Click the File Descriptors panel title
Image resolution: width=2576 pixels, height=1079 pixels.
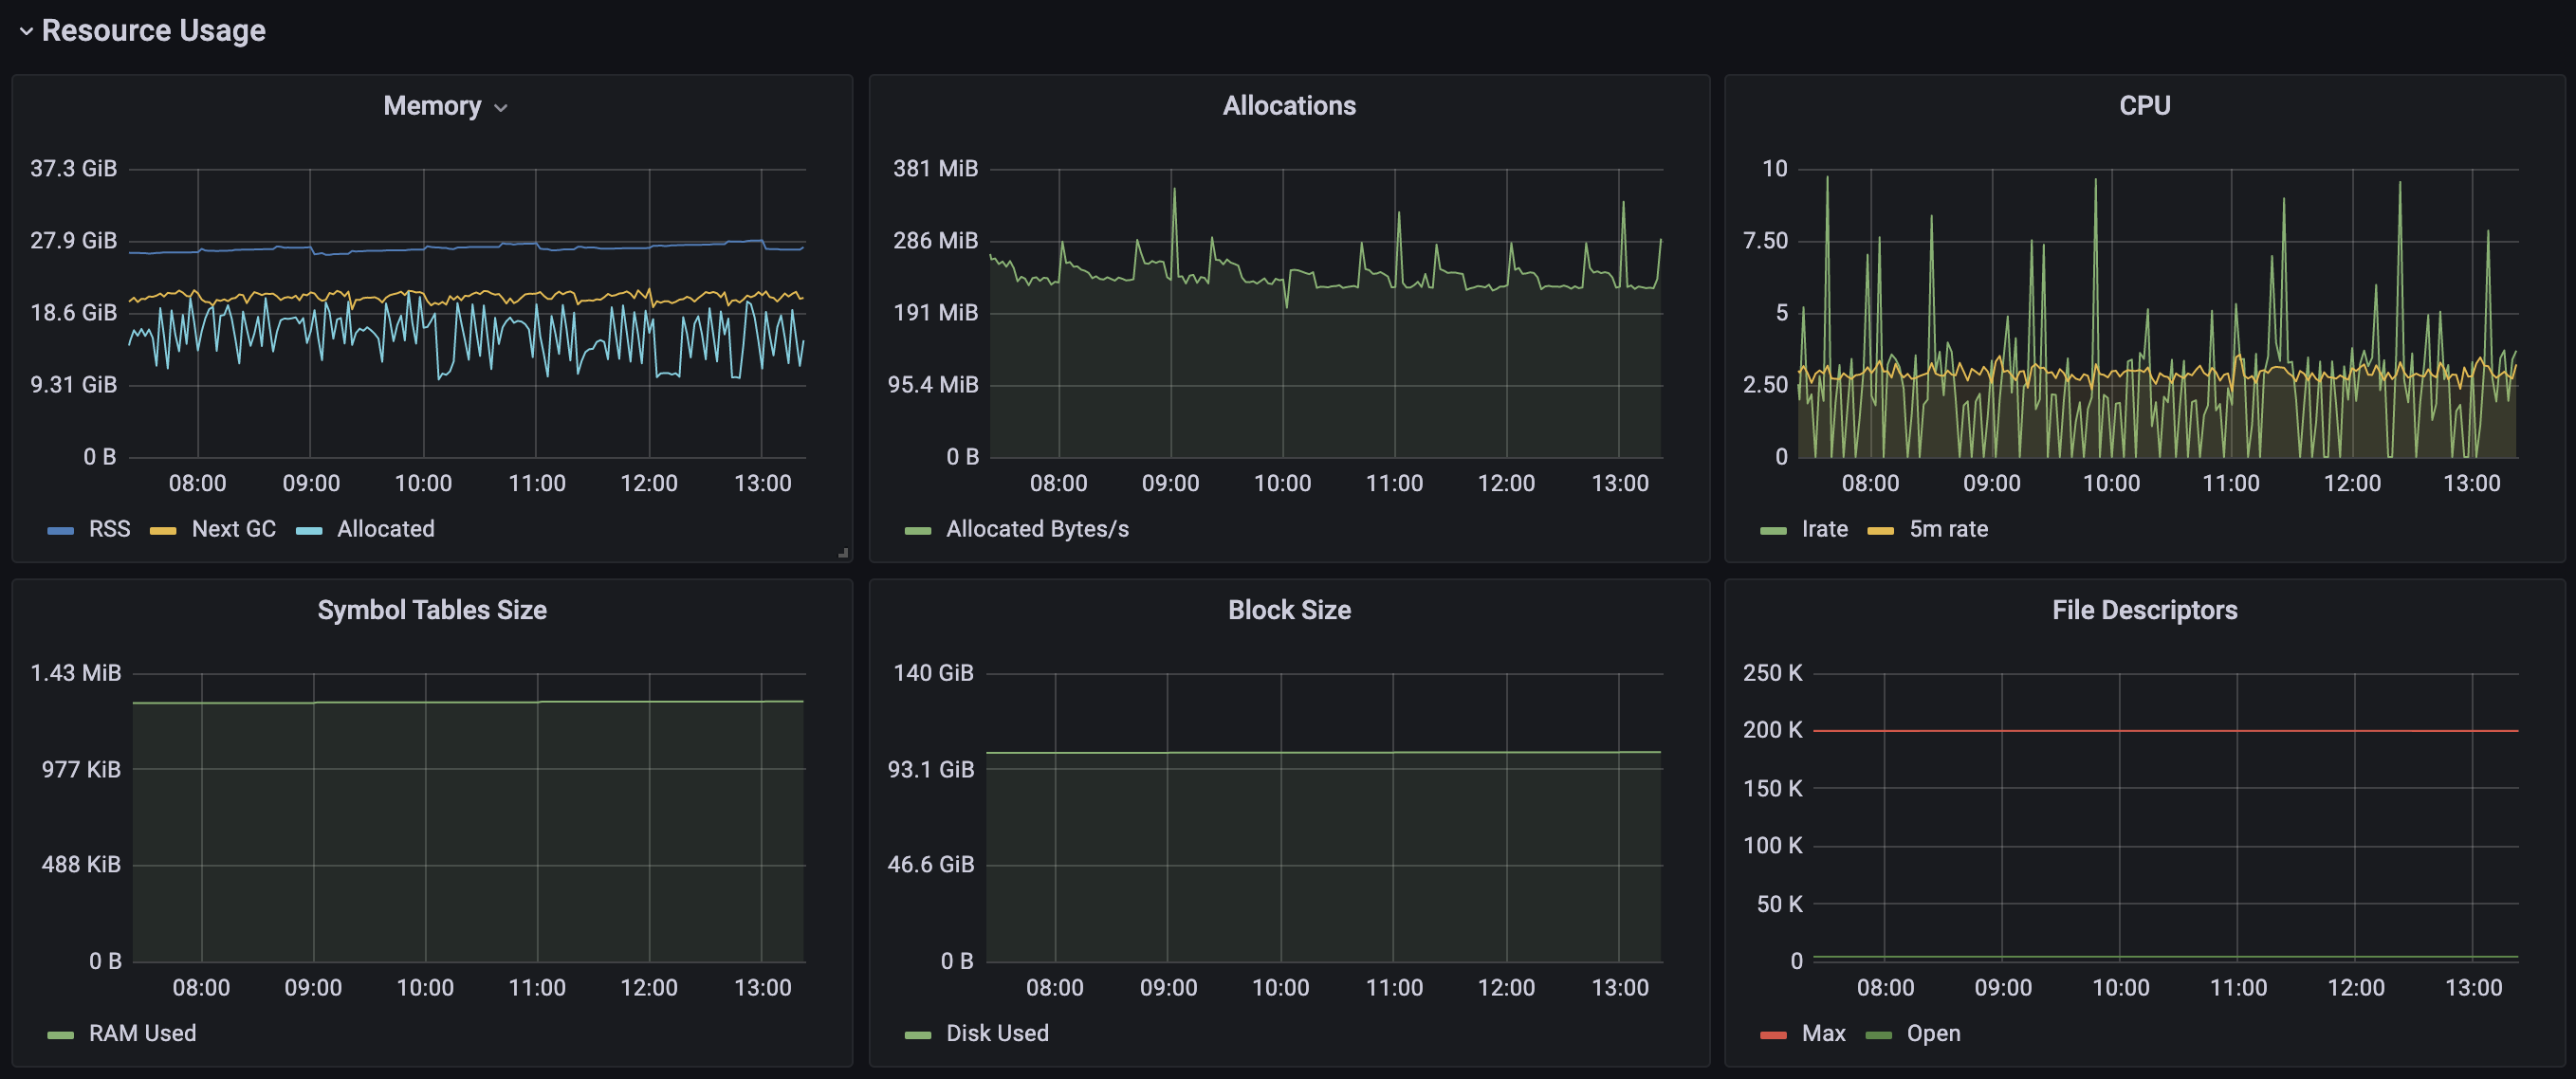point(2144,610)
